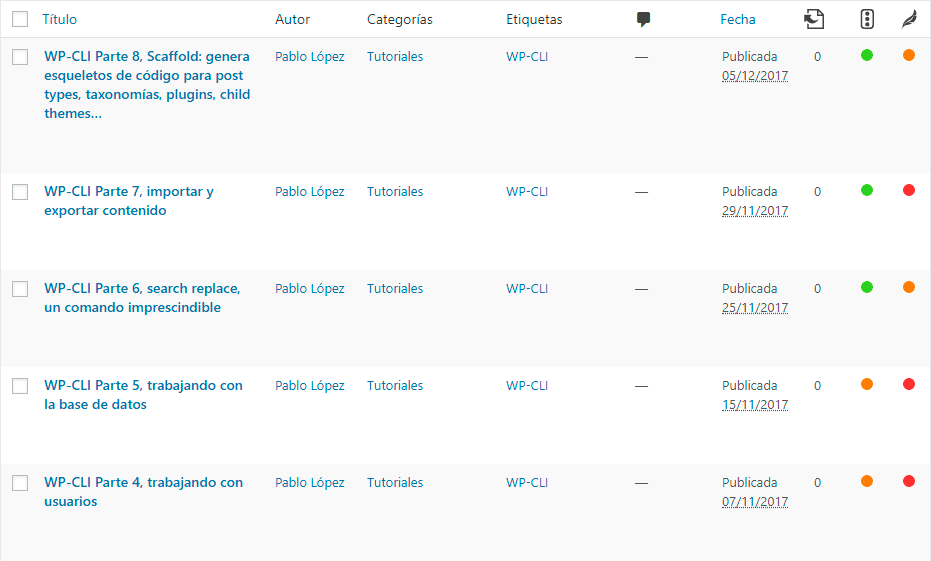Viewport: 931px width, 561px height.
Task: Click the comments dash in Parte 8 row
Action: [641, 58]
